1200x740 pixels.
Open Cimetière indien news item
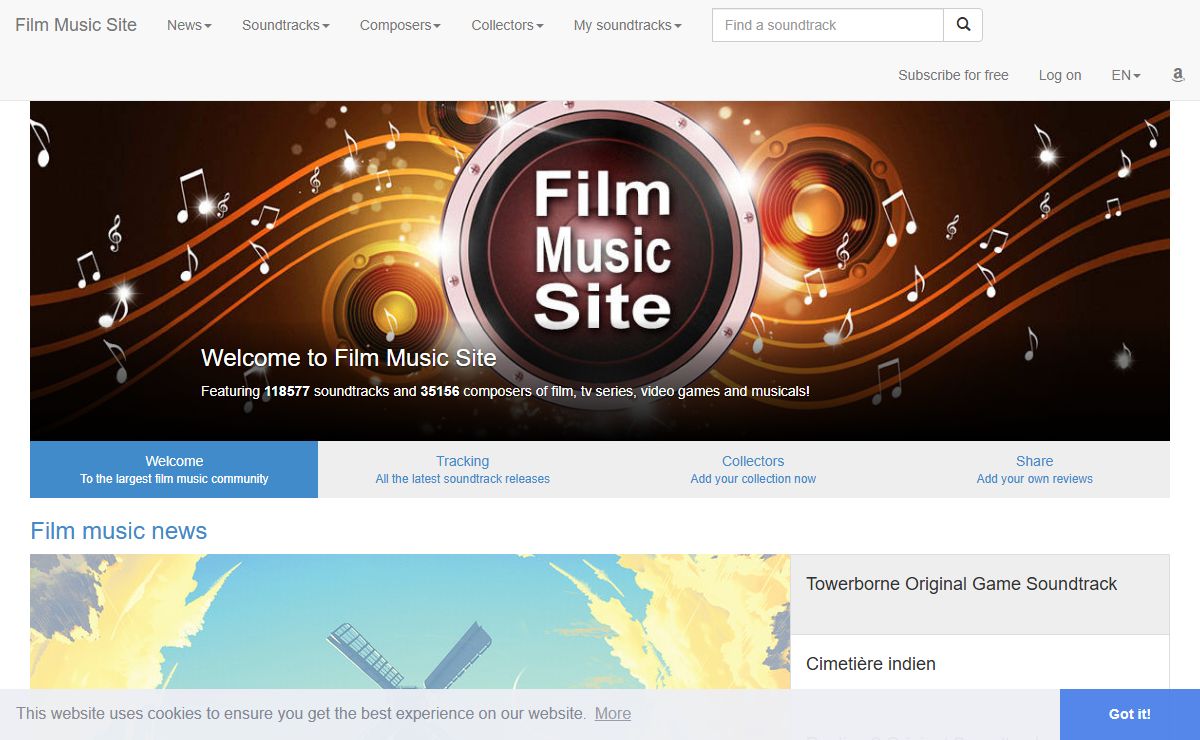980,664
